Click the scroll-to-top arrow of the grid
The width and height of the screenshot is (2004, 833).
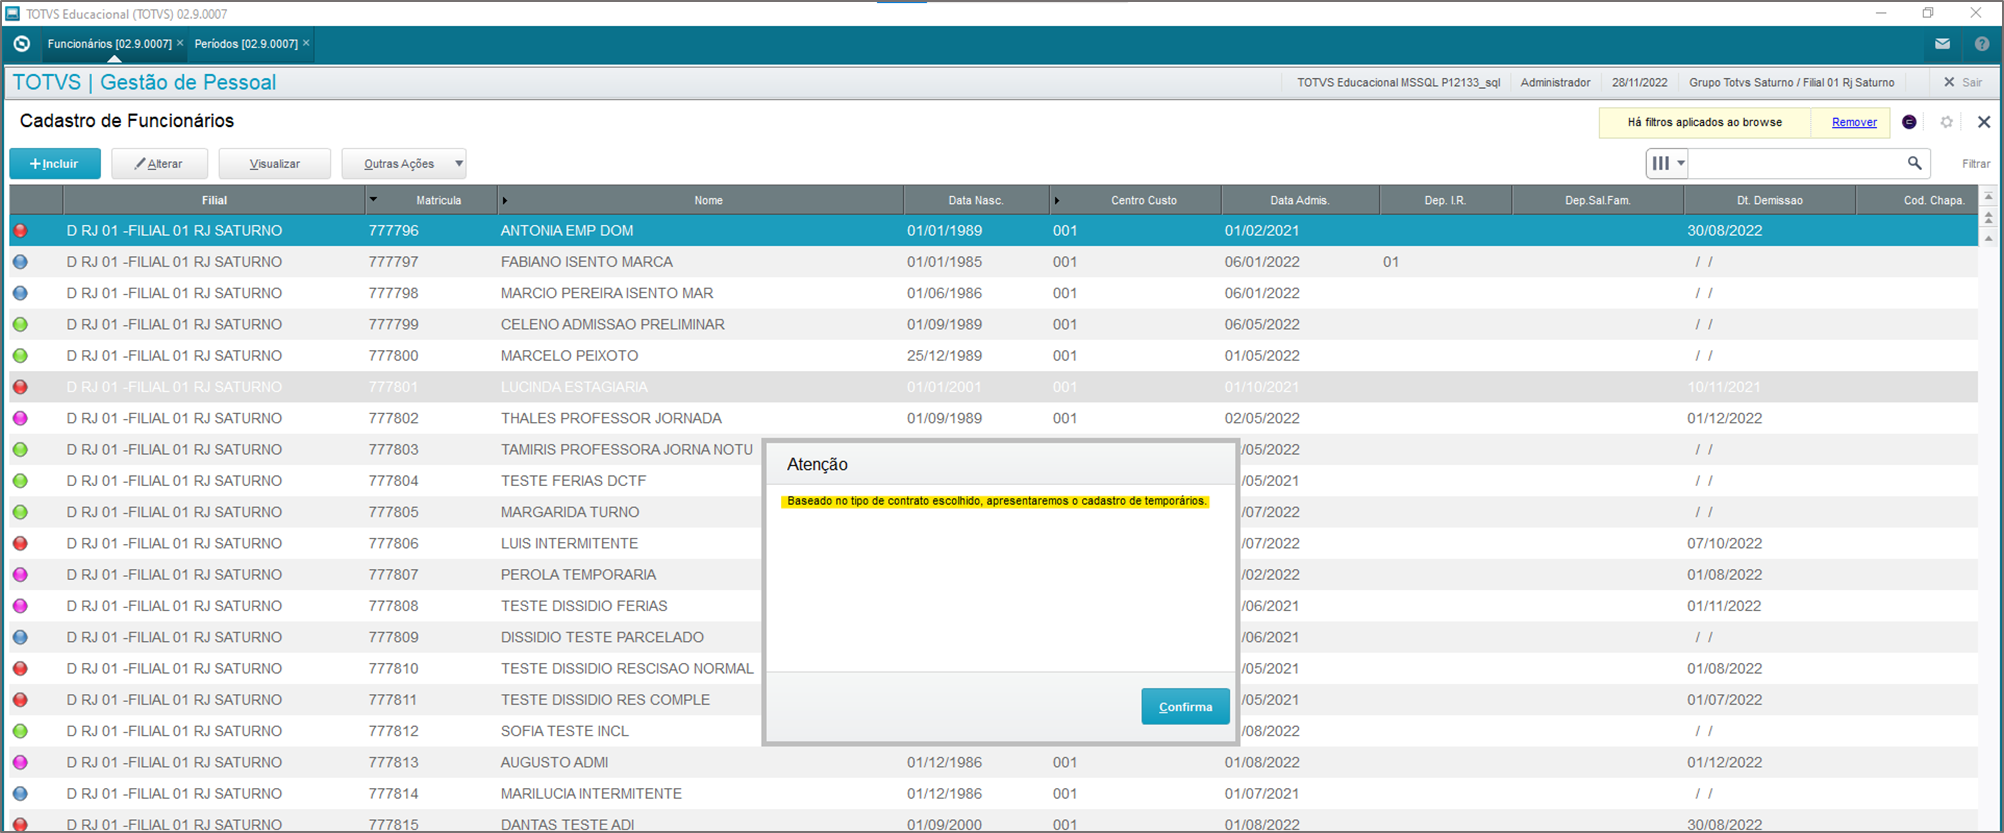tap(1989, 197)
